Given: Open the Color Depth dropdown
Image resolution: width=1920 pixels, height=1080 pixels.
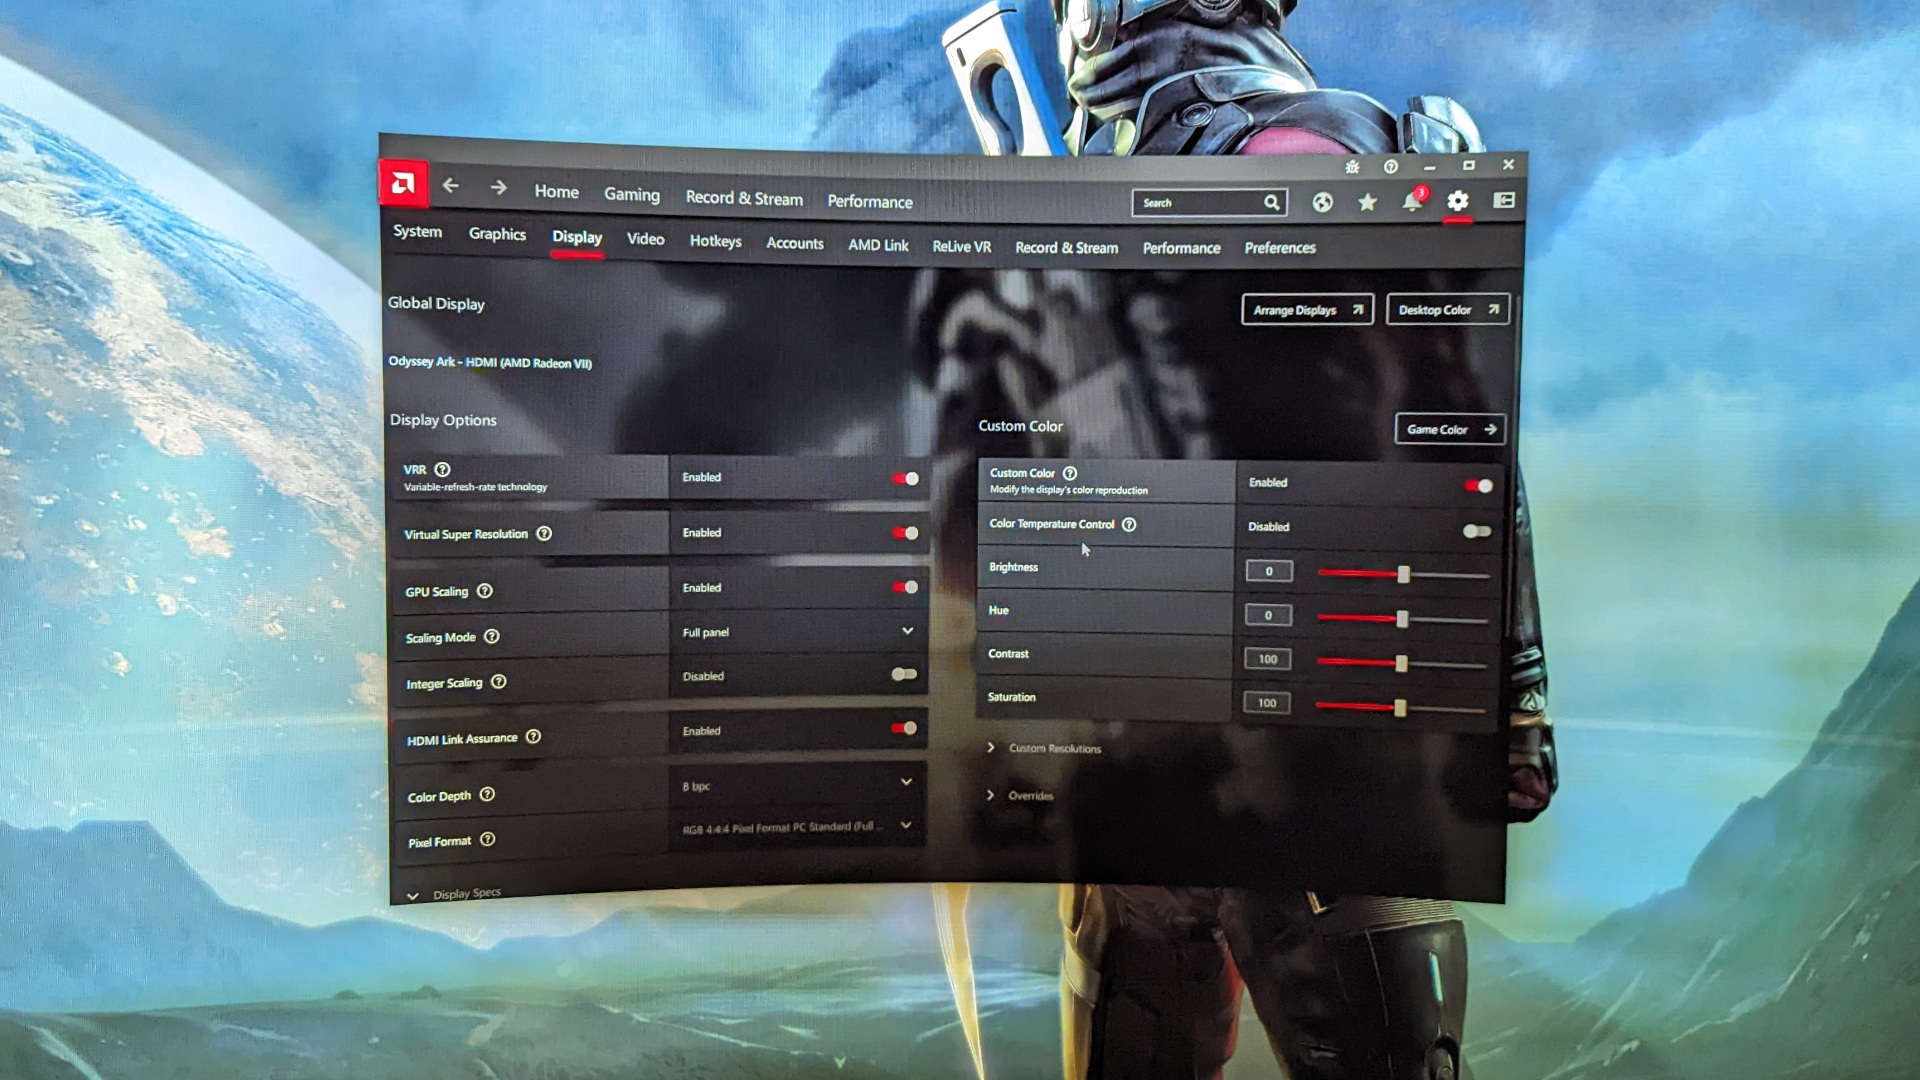Looking at the screenshot, I should (794, 783).
